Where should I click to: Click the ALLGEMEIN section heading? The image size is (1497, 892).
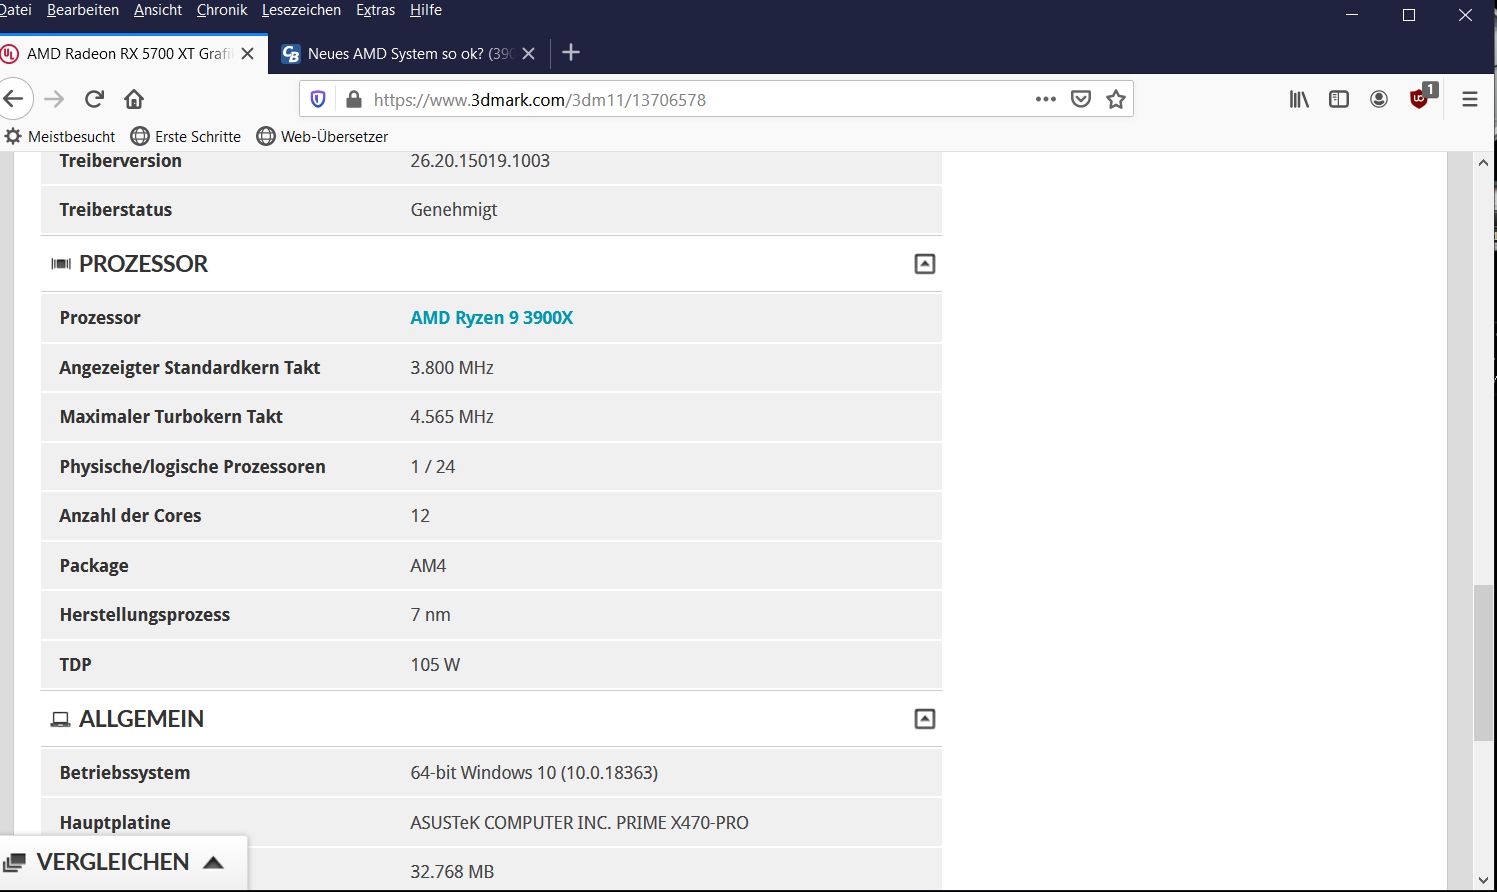pos(141,719)
